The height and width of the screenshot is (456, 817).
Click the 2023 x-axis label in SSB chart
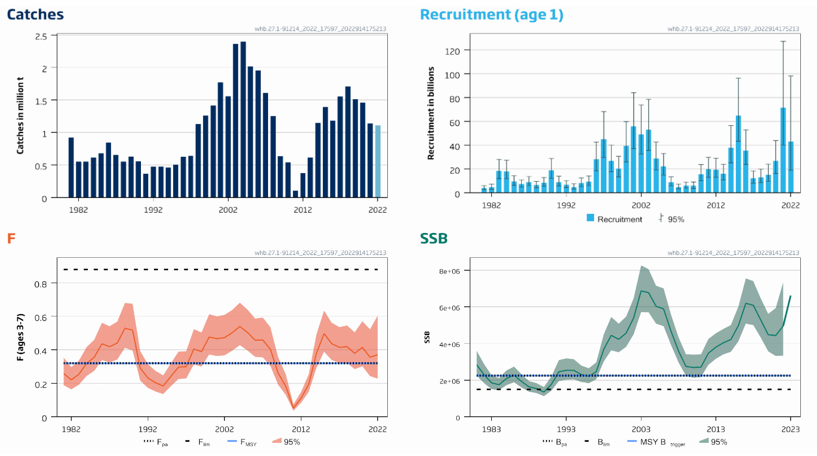pyautogui.click(x=790, y=427)
